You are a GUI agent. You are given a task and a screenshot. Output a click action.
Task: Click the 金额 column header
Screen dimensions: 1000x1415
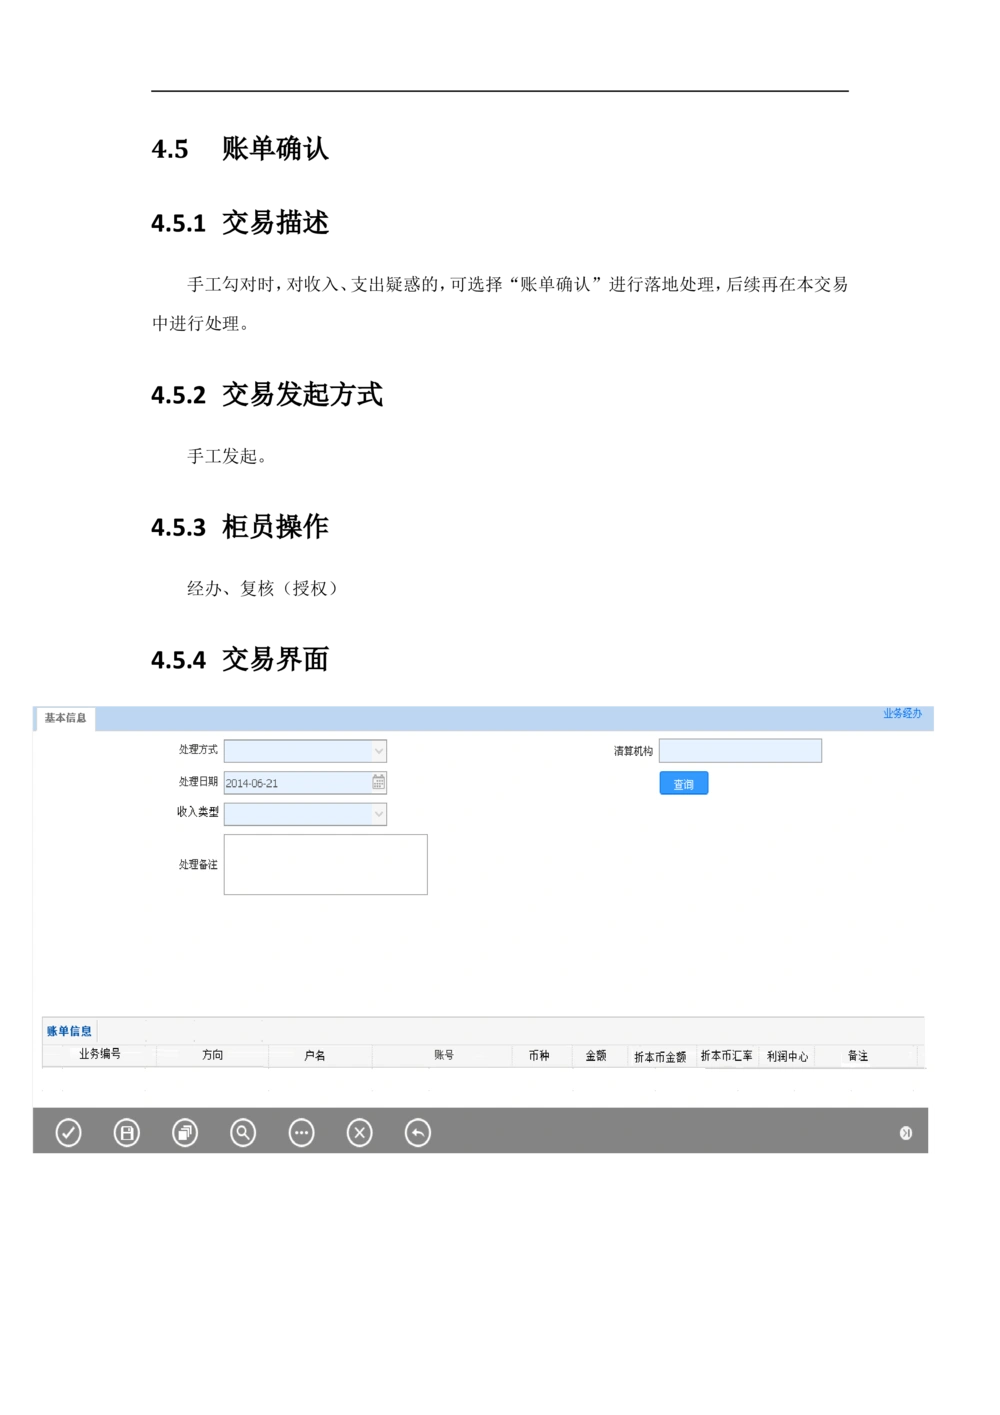(x=597, y=1055)
